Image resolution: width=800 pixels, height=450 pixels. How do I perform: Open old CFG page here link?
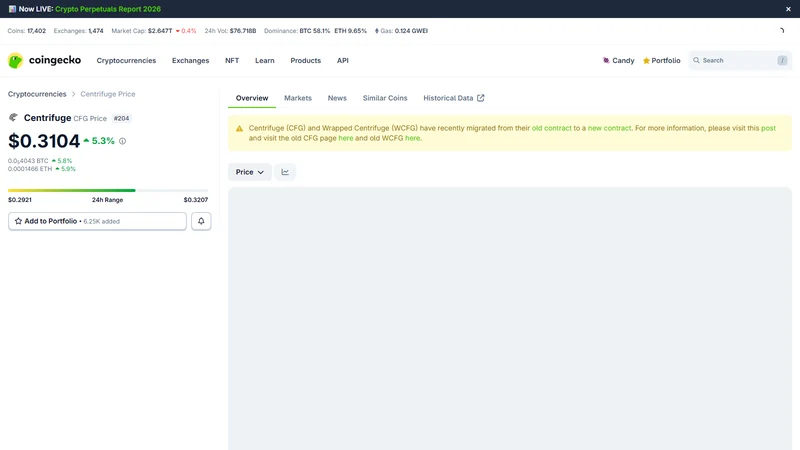[x=345, y=138]
